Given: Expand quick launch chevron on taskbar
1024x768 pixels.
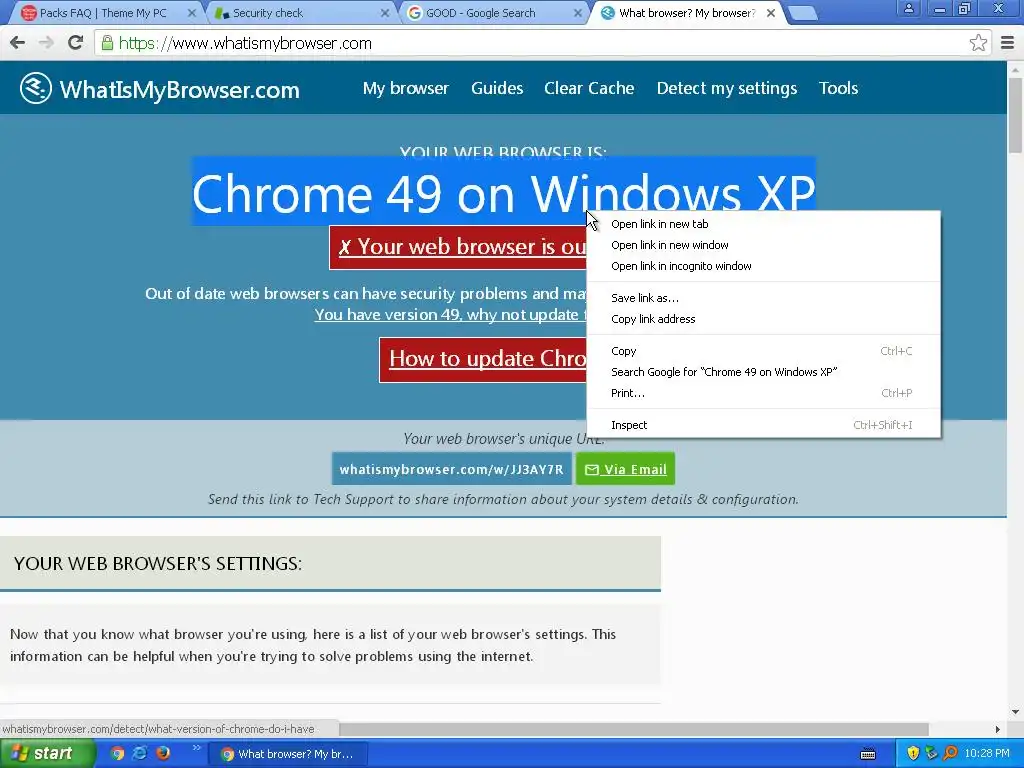Looking at the screenshot, I should [197, 748].
